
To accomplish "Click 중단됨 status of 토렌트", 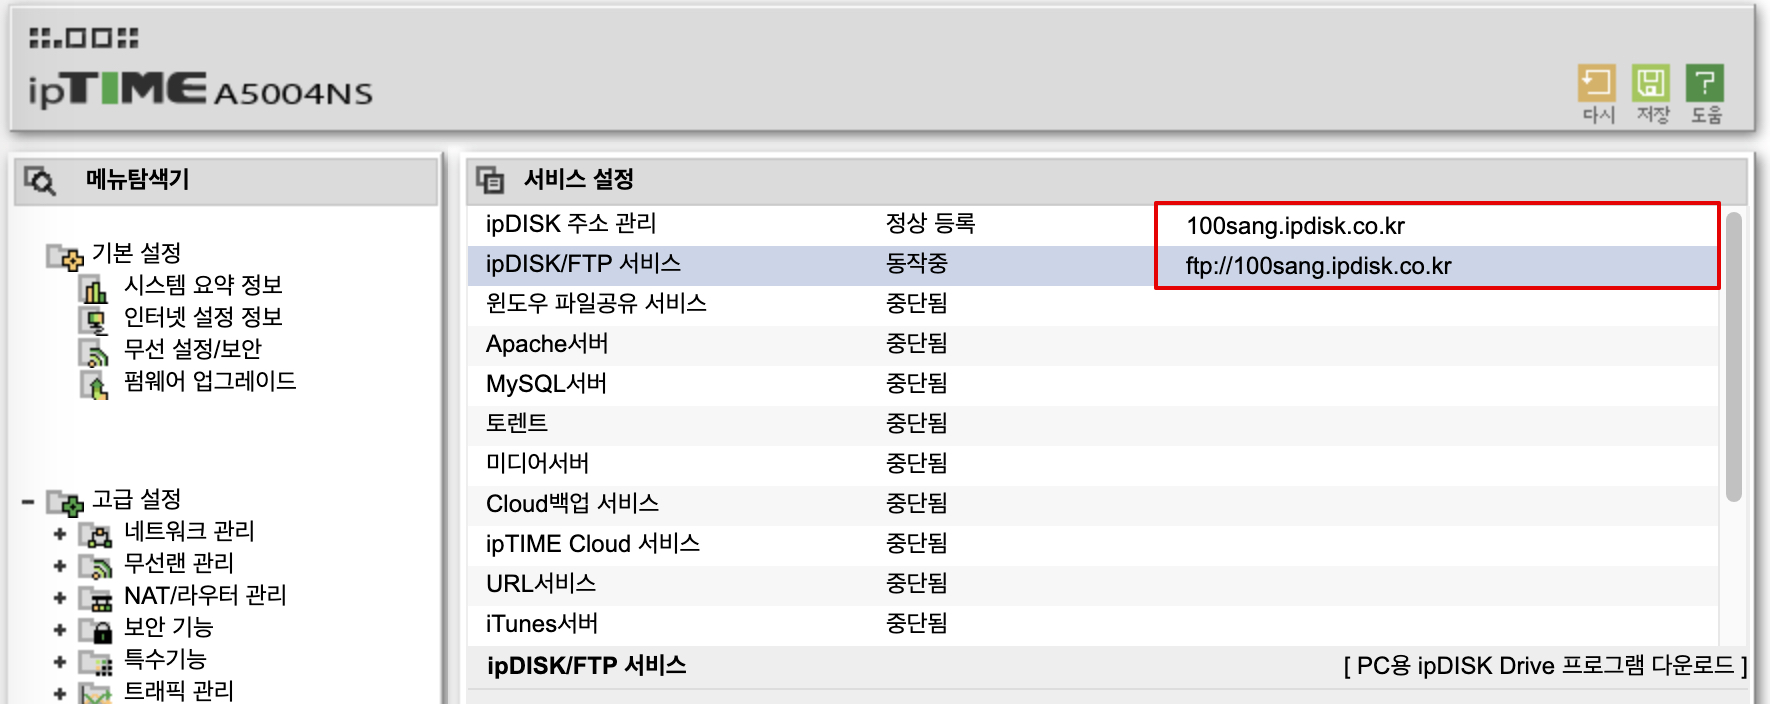I will pyautogui.click(x=916, y=424).
